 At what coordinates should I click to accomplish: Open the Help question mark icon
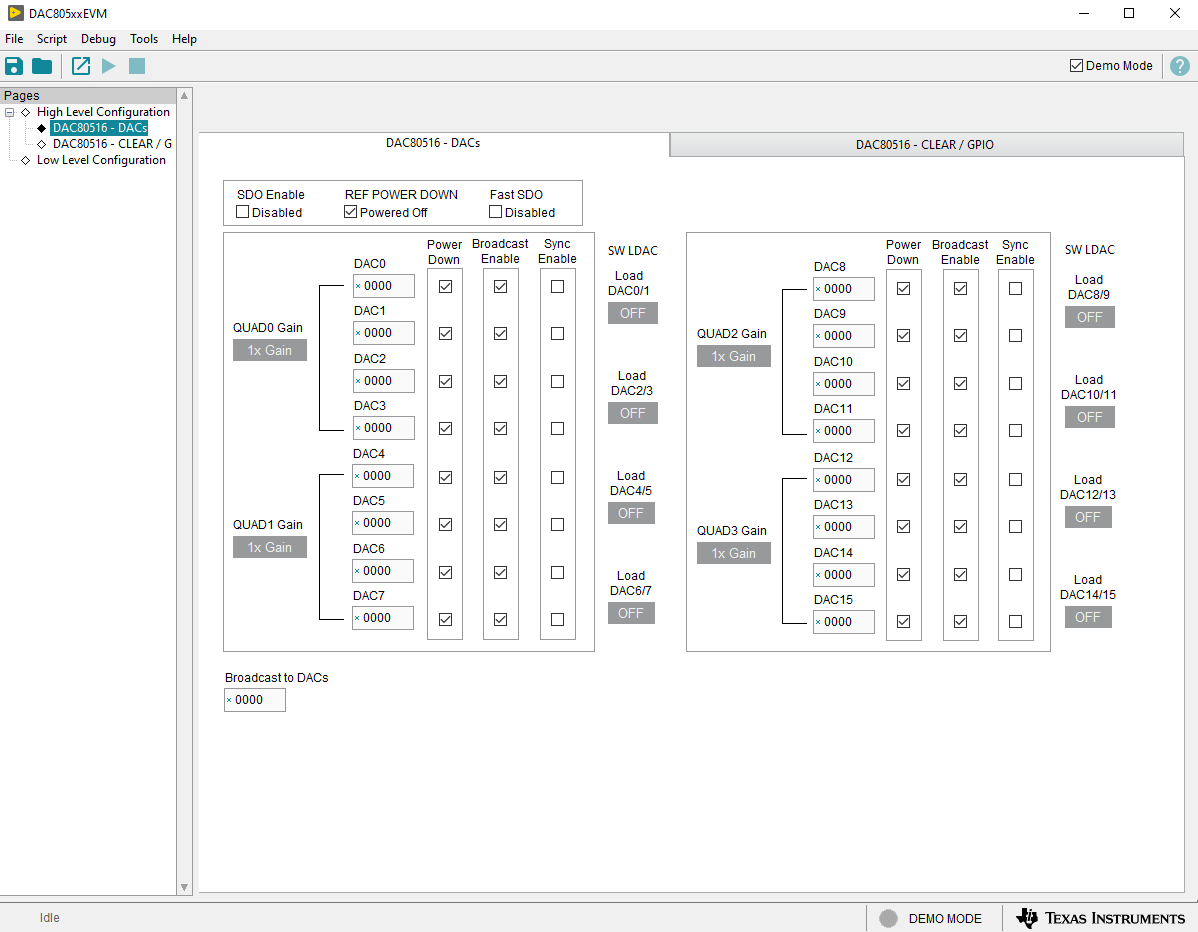(1180, 66)
